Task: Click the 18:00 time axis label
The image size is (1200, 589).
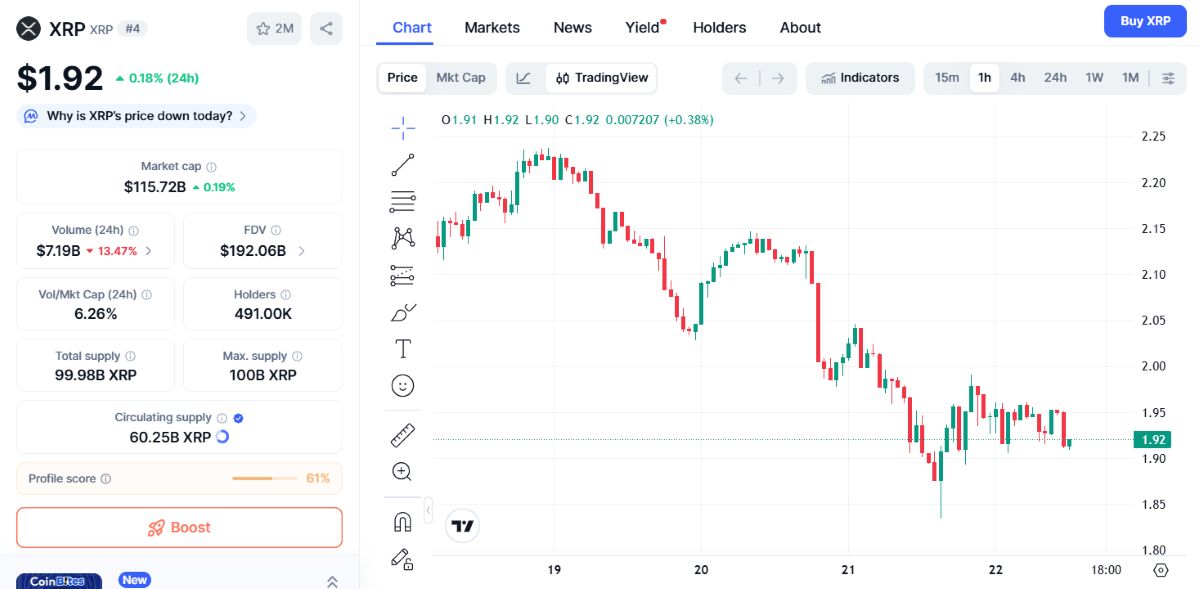Action: [x=1106, y=570]
